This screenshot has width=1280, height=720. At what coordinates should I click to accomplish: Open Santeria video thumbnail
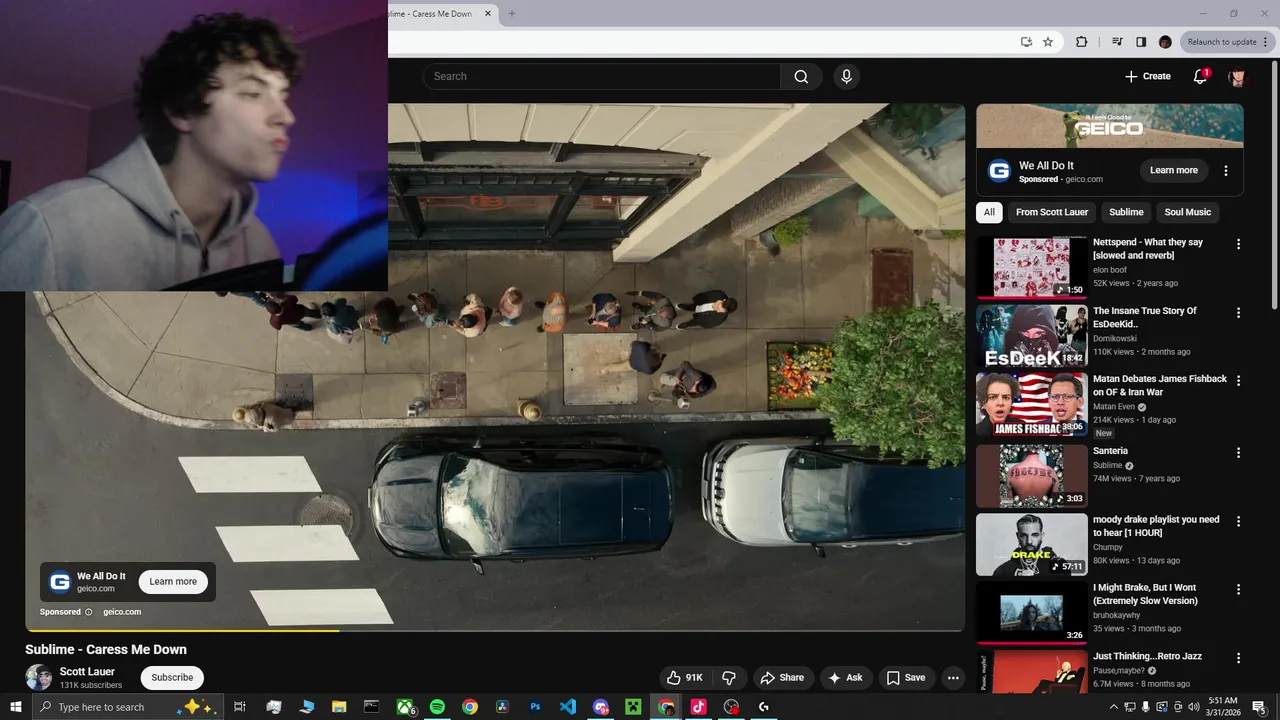[x=1031, y=476]
